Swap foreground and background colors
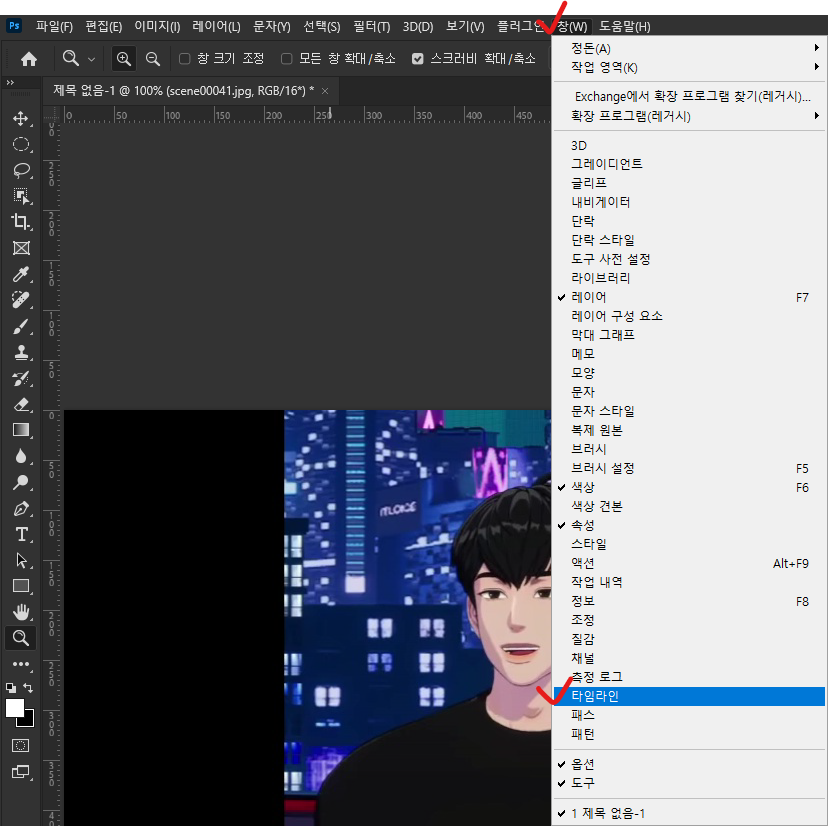Screen dimensions: 828x826 click(28, 688)
